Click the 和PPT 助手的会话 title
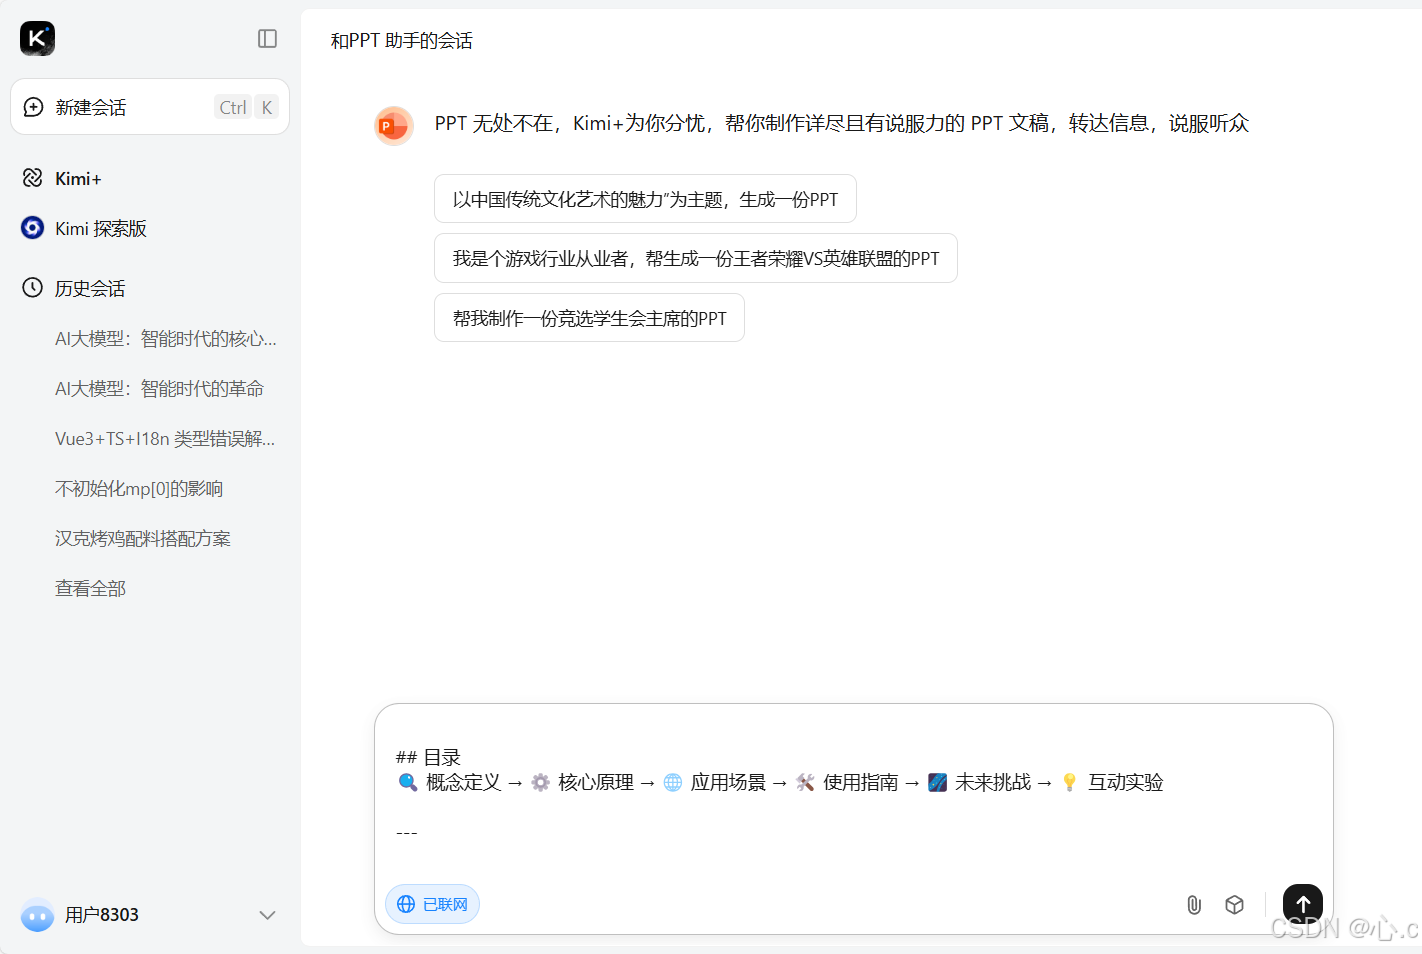 (402, 41)
